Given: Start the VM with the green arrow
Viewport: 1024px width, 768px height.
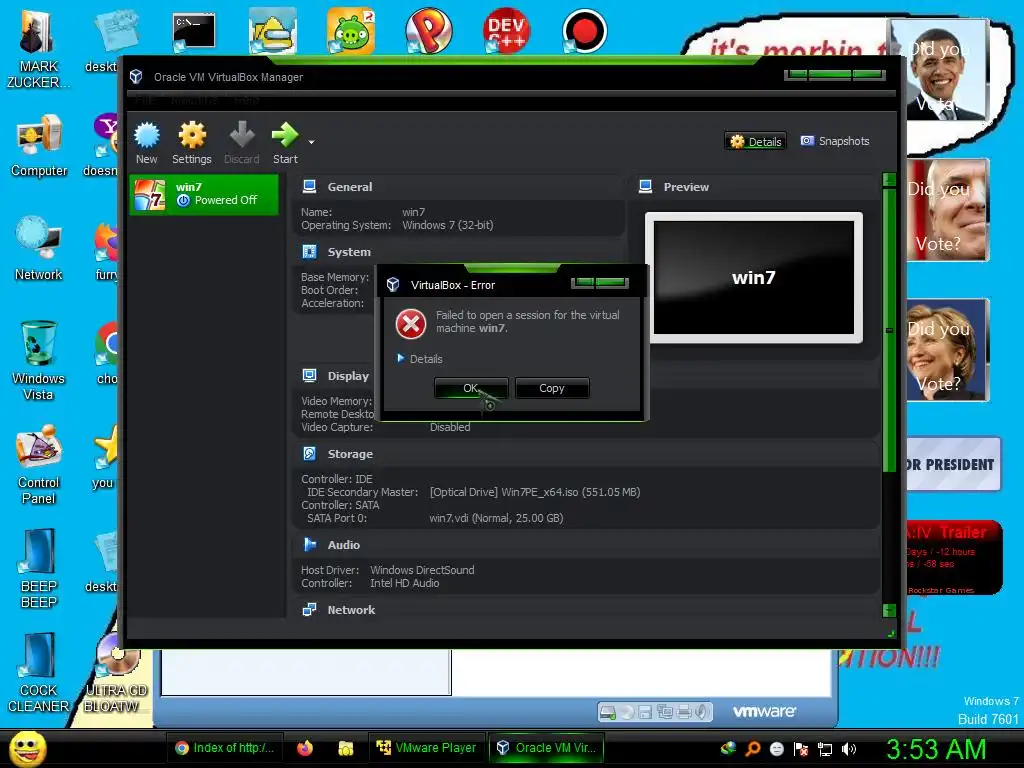Looking at the screenshot, I should (x=285, y=142).
